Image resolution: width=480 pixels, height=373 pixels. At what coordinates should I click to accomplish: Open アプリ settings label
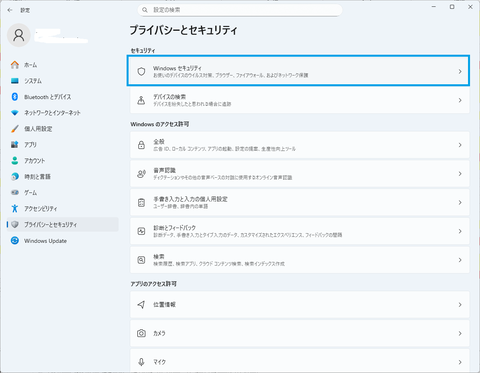tap(30, 145)
